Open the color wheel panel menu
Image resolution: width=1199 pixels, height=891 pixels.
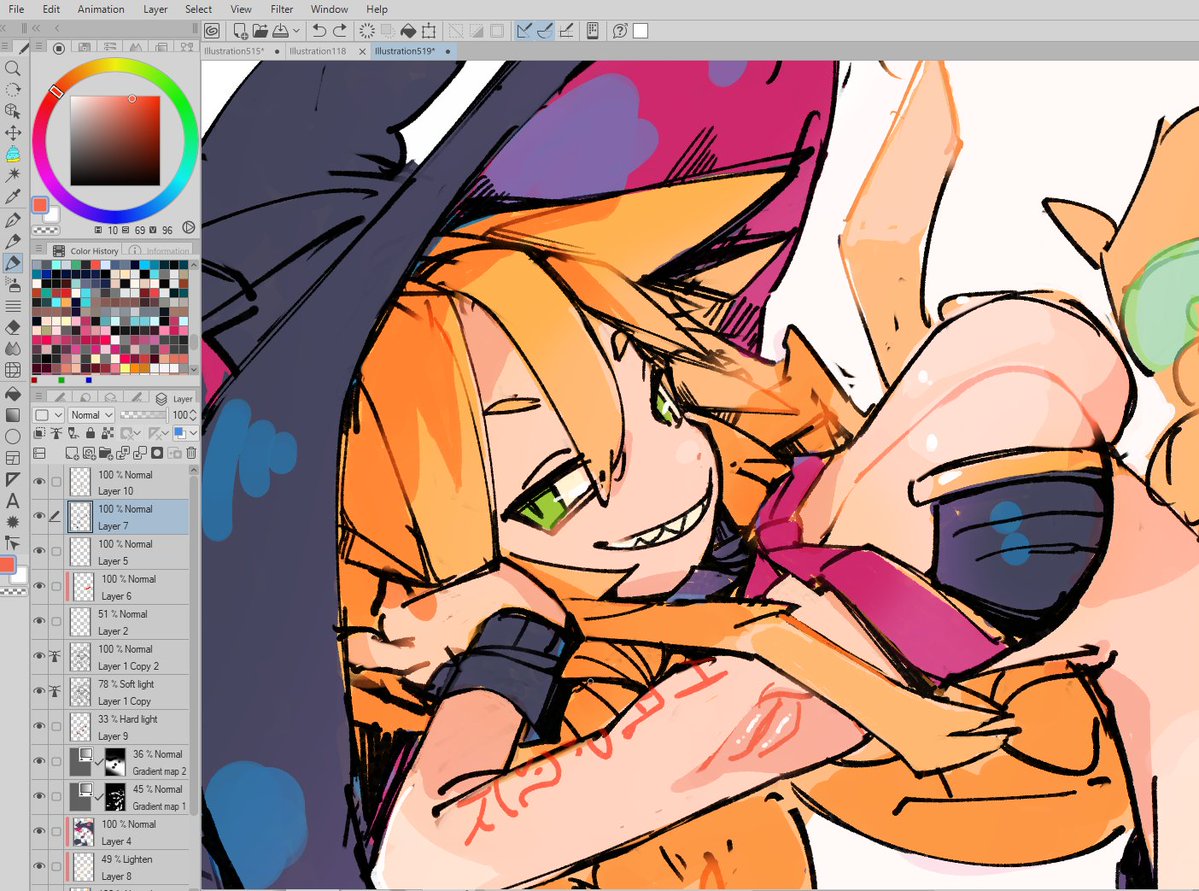coord(38,47)
